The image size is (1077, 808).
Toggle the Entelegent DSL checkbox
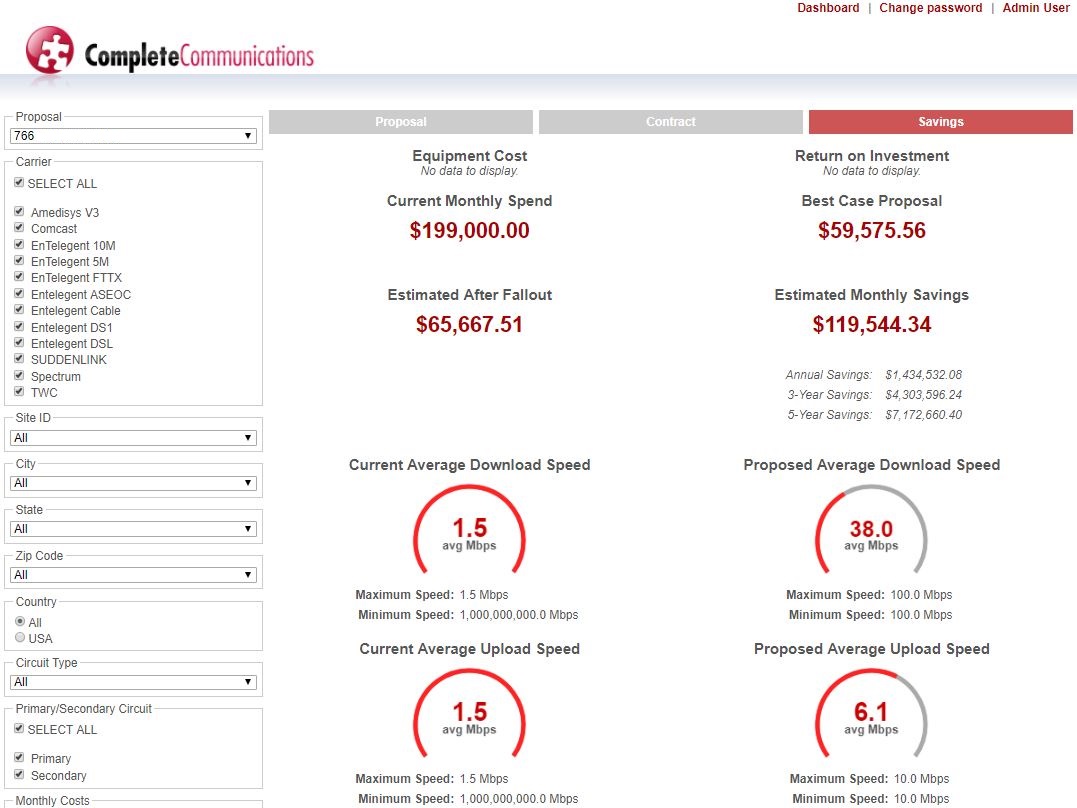[19, 343]
